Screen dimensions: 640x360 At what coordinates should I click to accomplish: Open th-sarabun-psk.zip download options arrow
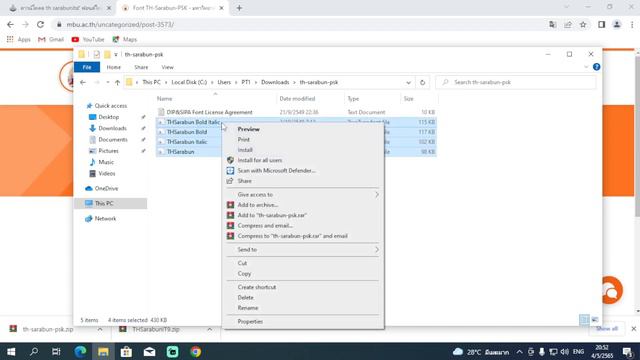point(100,329)
